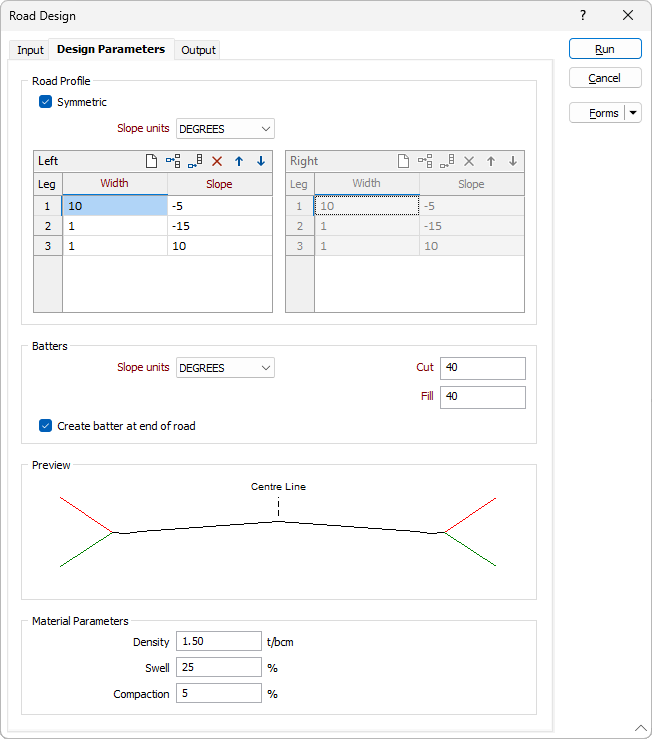The height and width of the screenshot is (739, 652).
Task: Collapse dialog with bottom-right chevron
Action: point(641,728)
